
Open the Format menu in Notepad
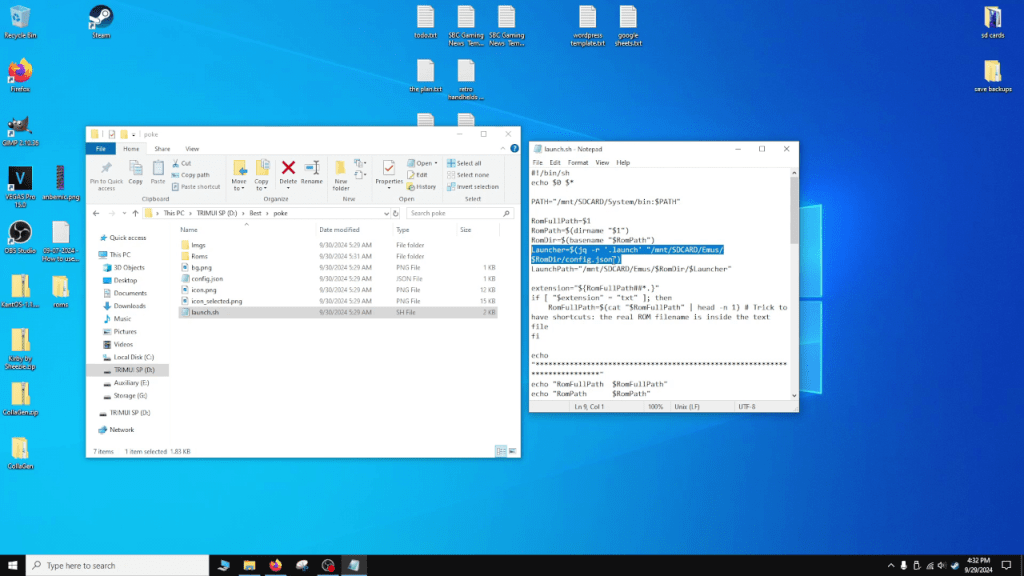[578, 162]
